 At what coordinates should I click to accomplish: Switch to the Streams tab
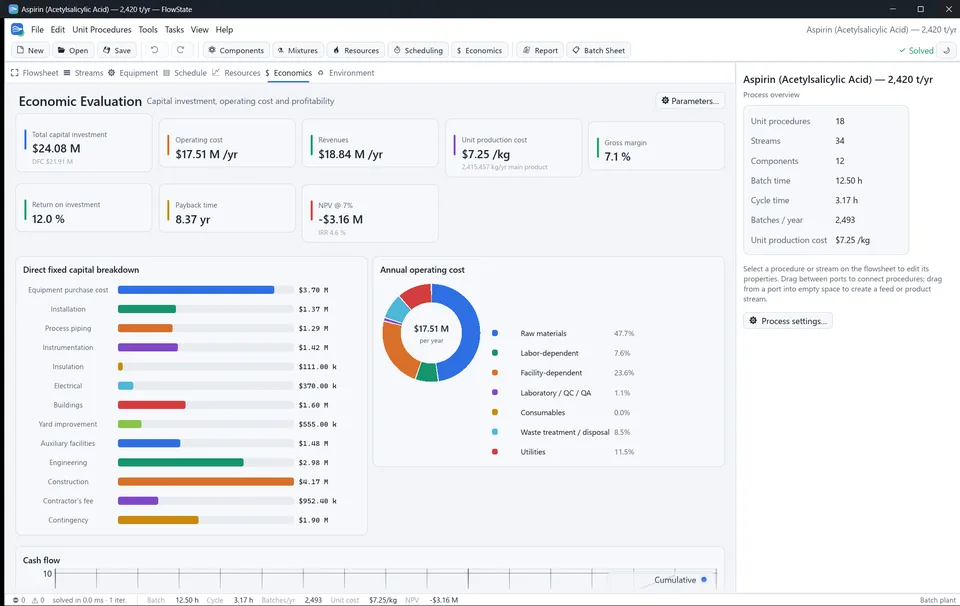[x=83, y=73]
